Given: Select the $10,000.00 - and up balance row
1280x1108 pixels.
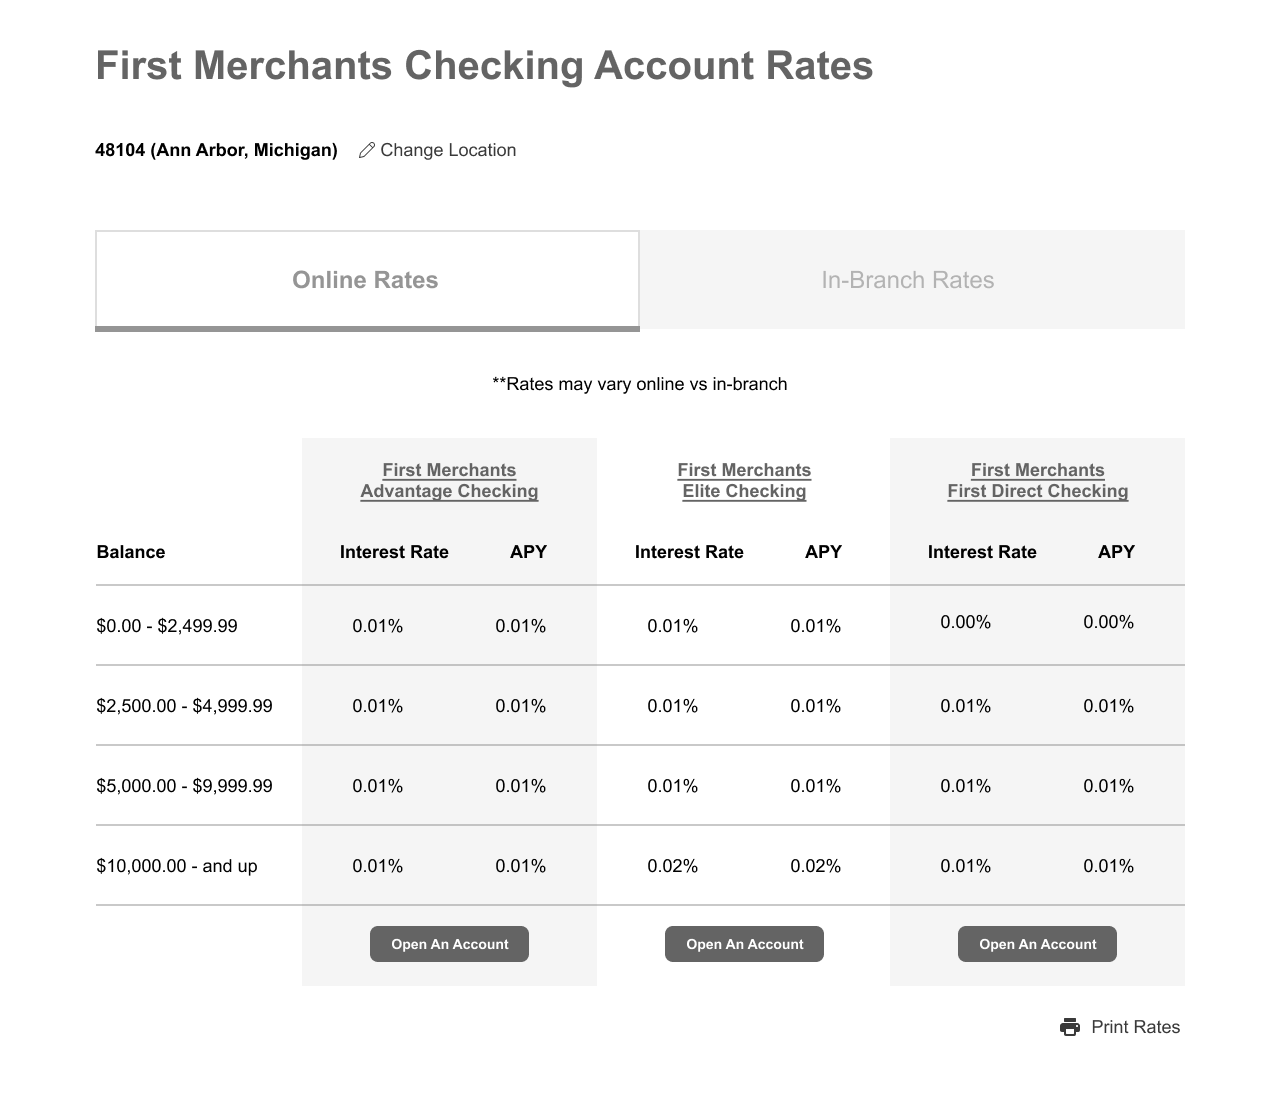Looking at the screenshot, I should pyautogui.click(x=640, y=865).
